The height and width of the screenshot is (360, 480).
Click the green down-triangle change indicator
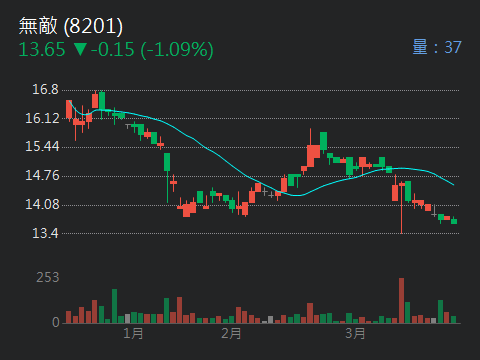point(80,49)
